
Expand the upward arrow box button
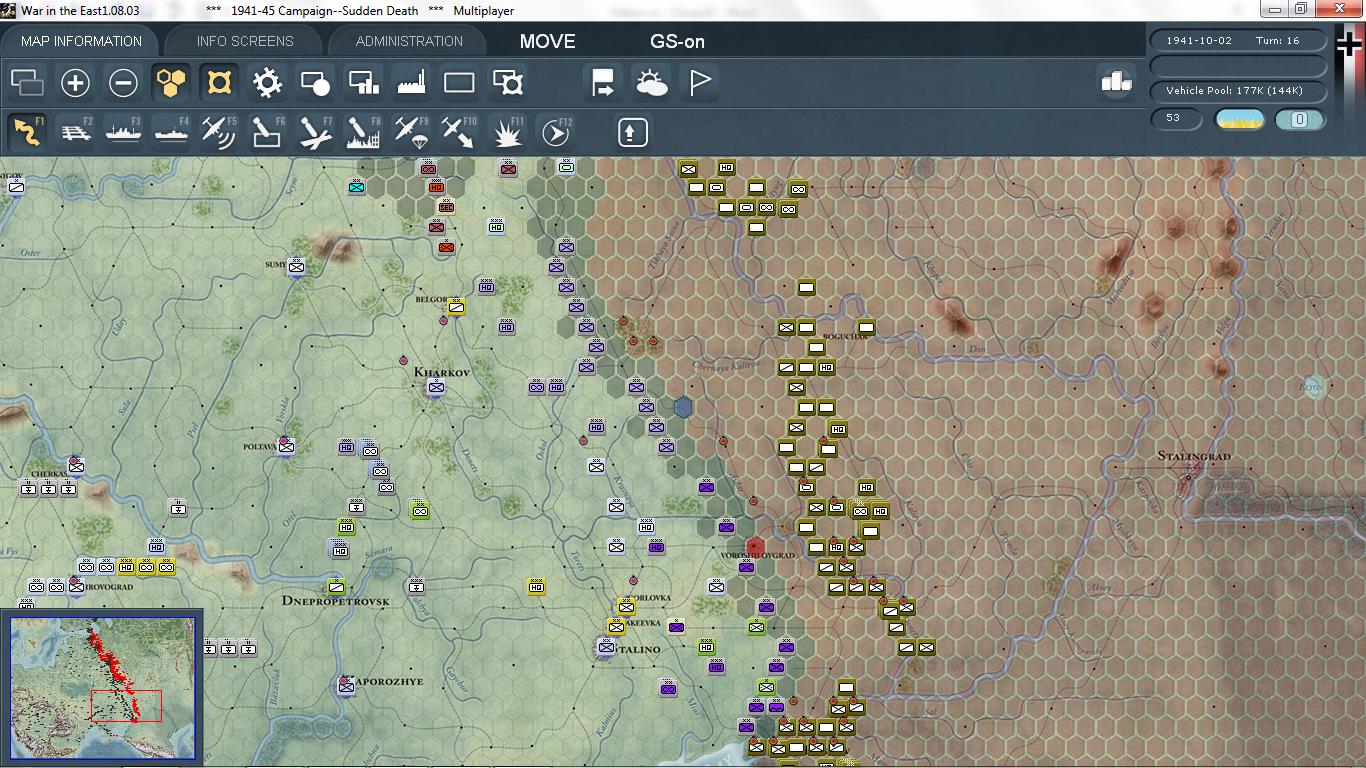[x=632, y=132]
